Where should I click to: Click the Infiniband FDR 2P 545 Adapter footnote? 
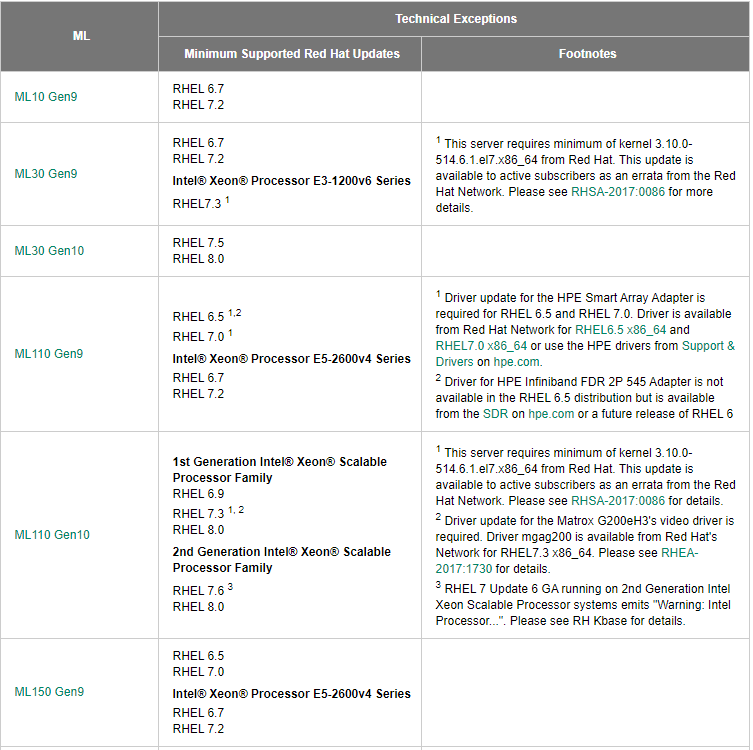[584, 397]
